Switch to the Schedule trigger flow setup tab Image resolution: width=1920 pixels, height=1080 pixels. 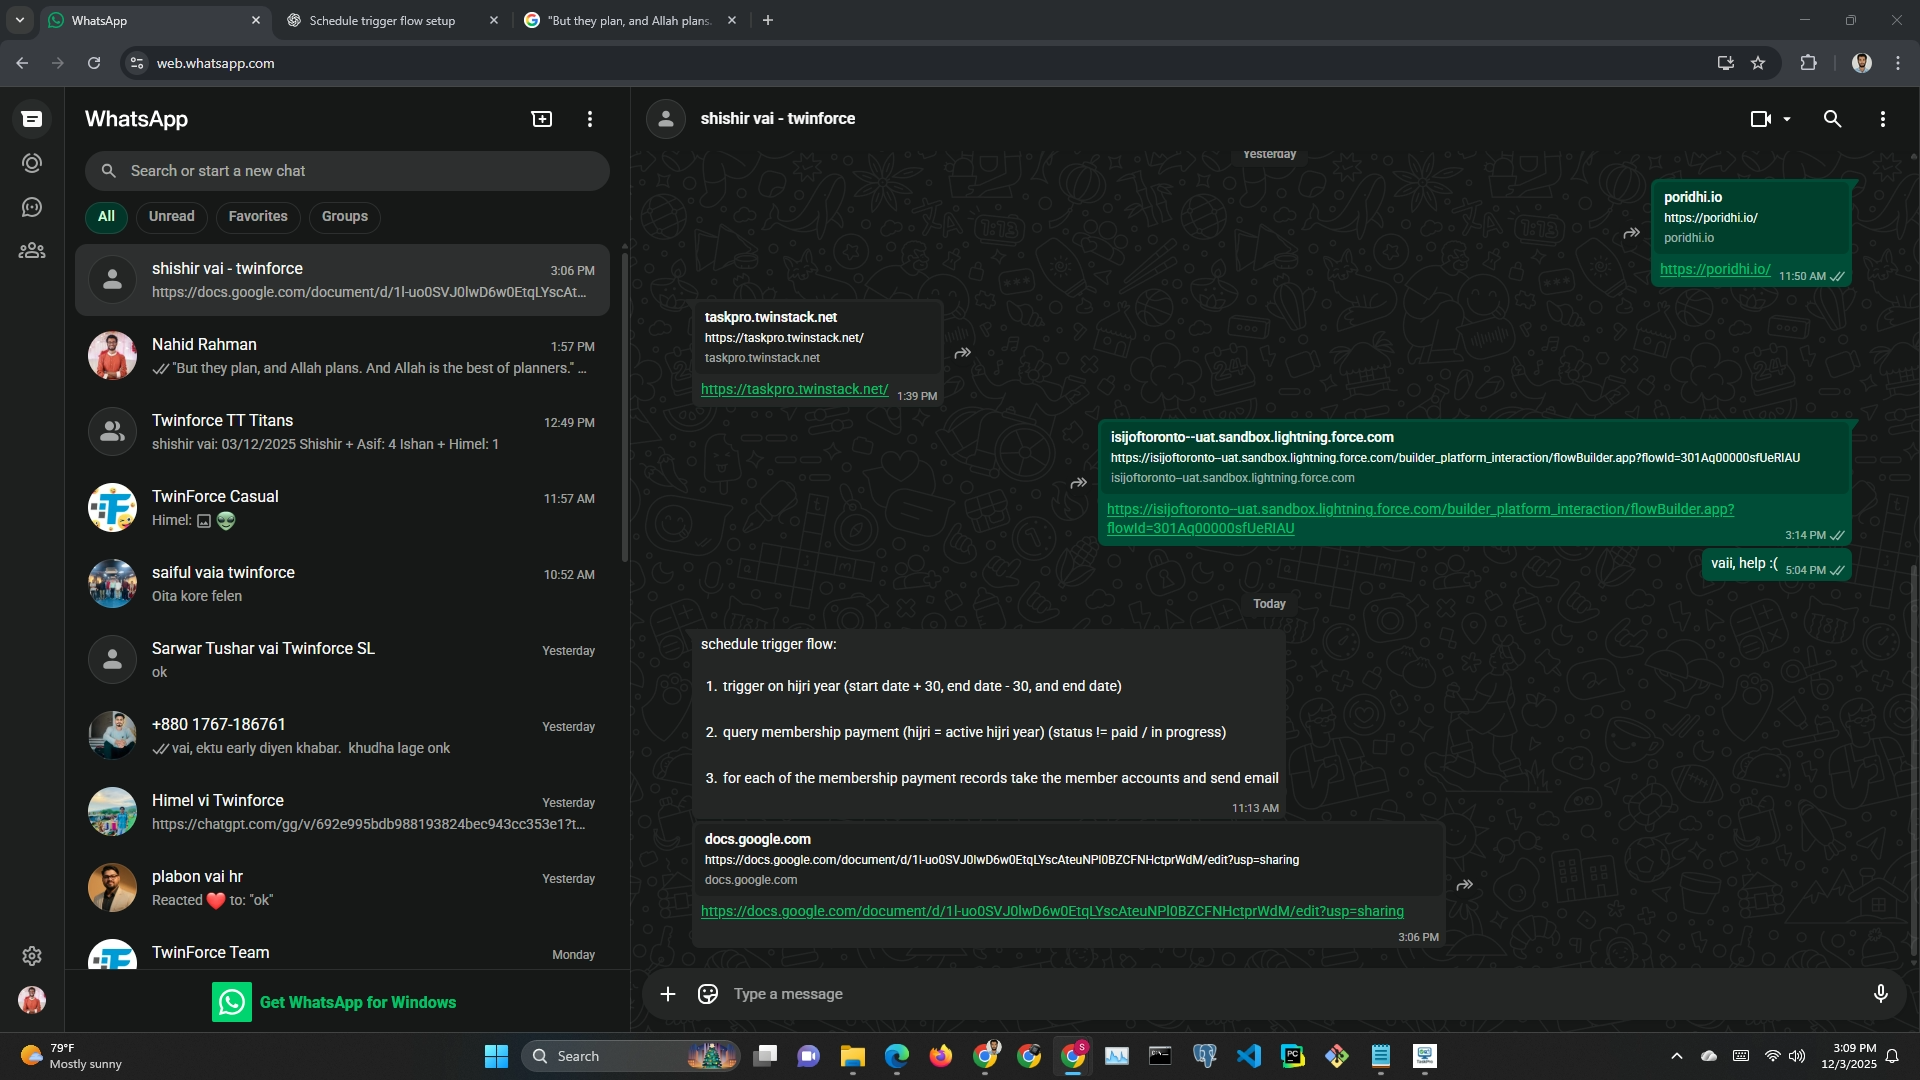point(382,20)
